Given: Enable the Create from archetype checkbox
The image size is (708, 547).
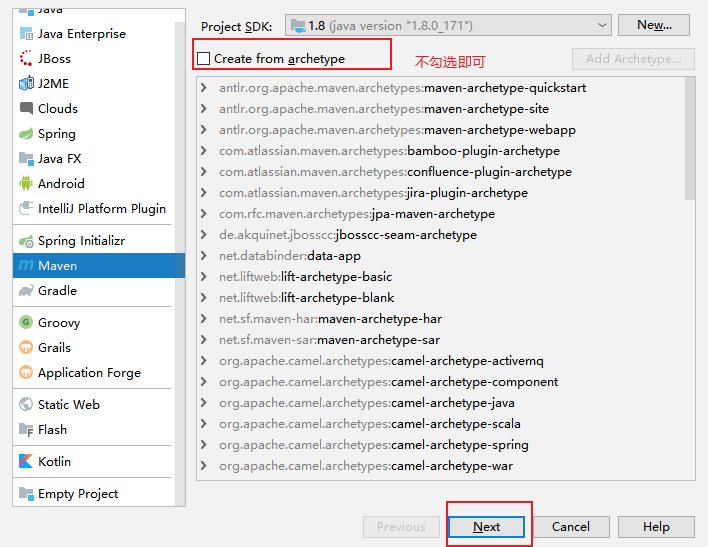Looking at the screenshot, I should [x=204, y=59].
